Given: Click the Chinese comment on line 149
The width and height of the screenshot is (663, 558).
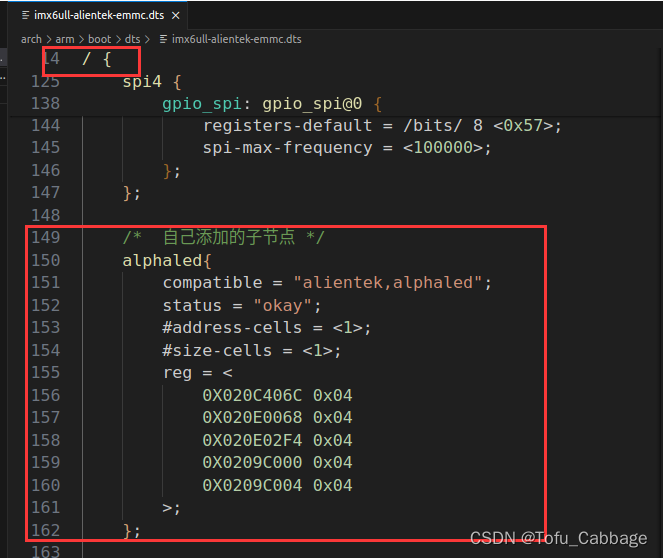Looking at the screenshot, I should [223, 237].
